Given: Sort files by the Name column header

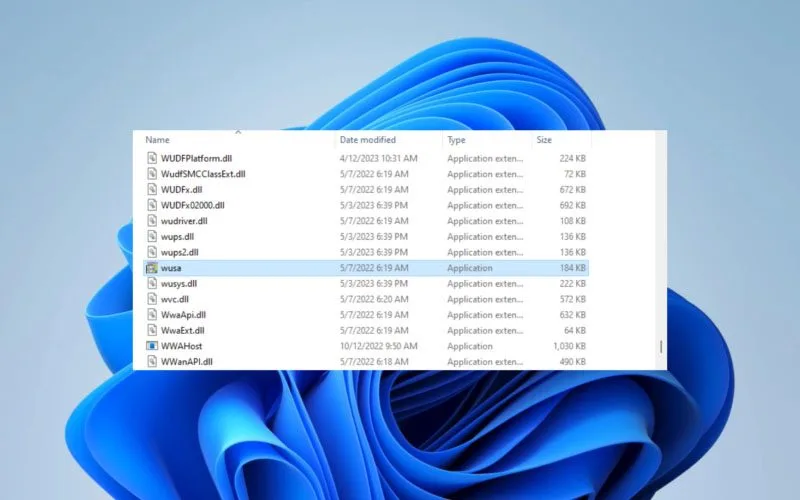Looking at the screenshot, I should [x=157, y=140].
